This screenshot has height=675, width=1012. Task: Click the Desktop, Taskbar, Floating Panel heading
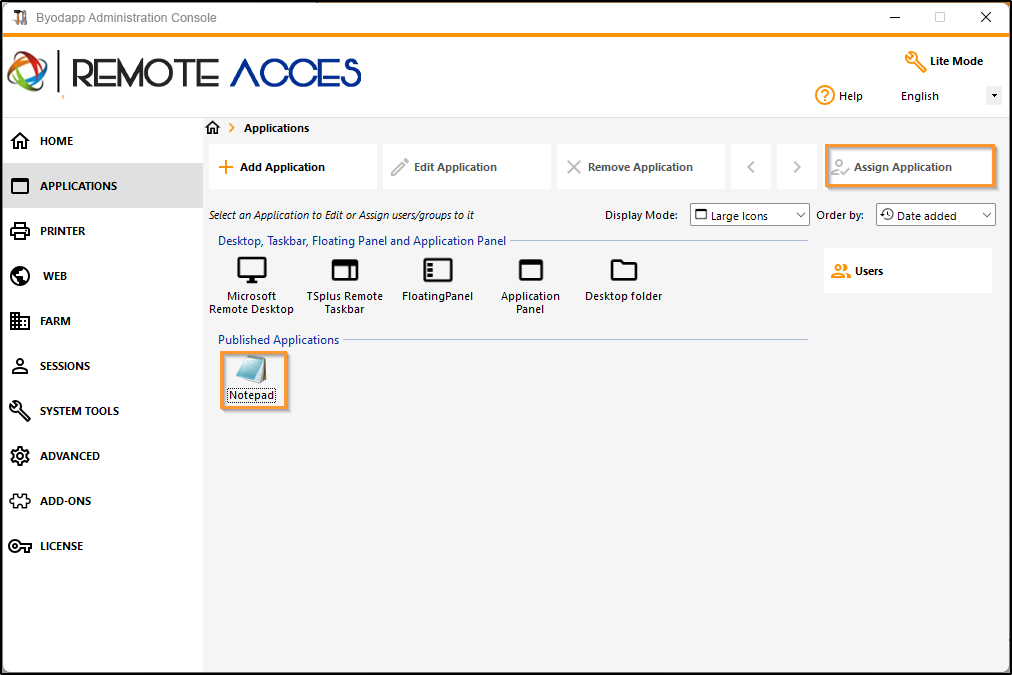pyautogui.click(x=362, y=241)
